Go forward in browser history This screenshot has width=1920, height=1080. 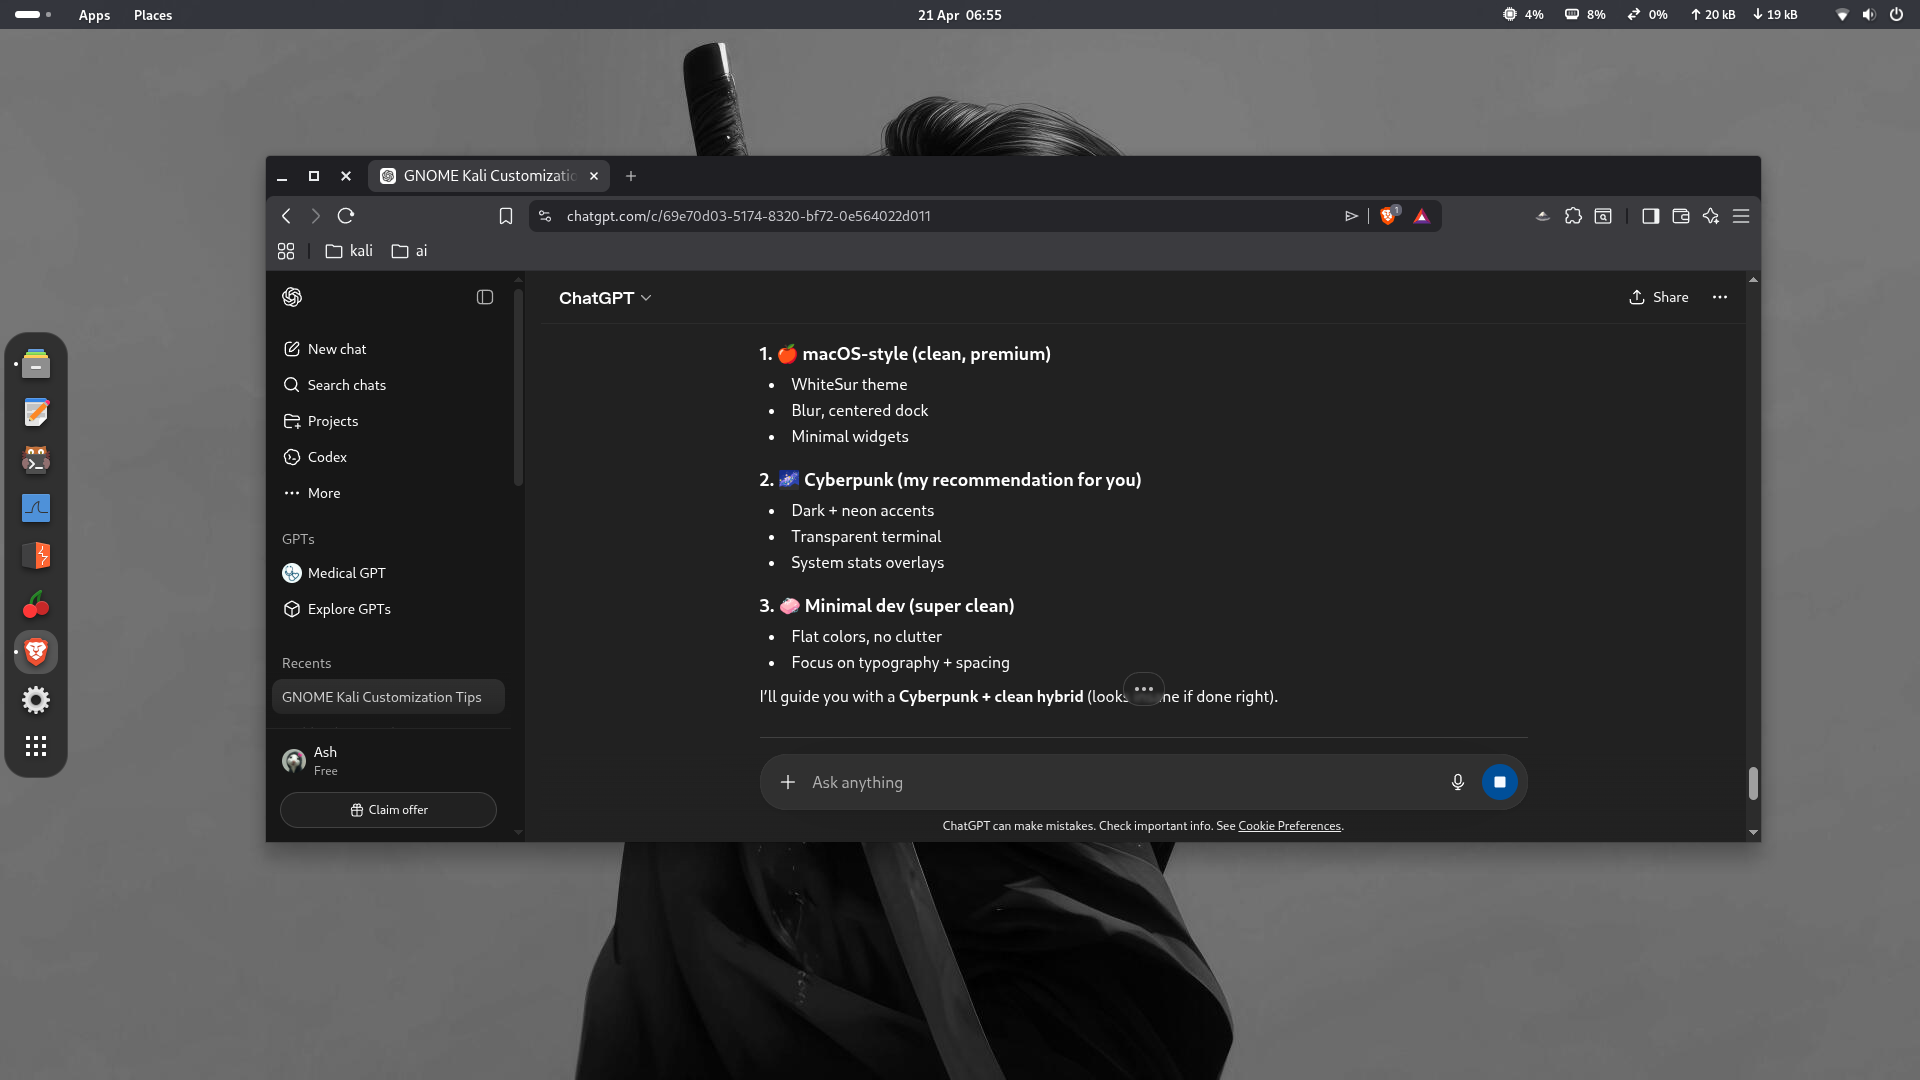[316, 216]
